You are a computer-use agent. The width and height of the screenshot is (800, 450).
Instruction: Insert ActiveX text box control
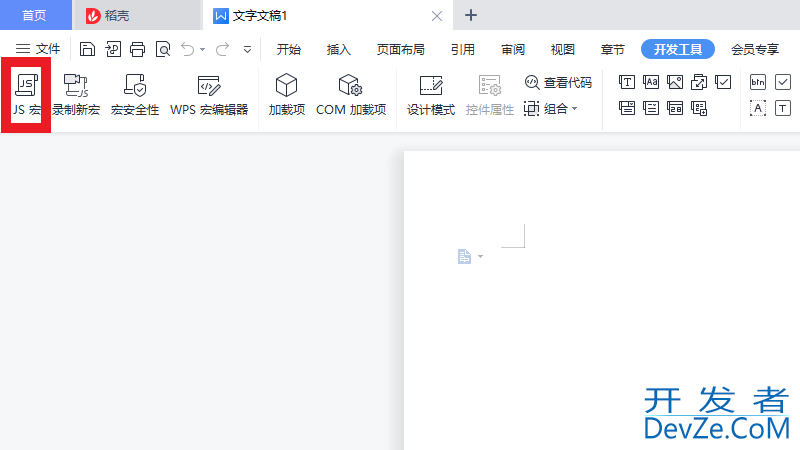coord(783,108)
